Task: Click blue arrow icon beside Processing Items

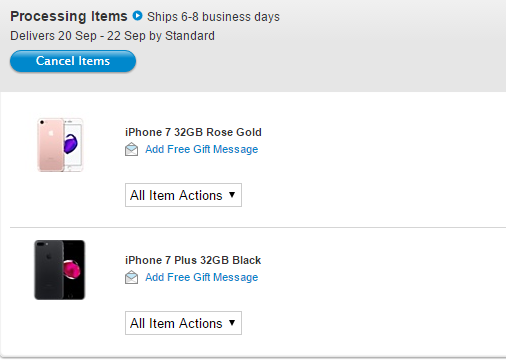Action: 137,16
